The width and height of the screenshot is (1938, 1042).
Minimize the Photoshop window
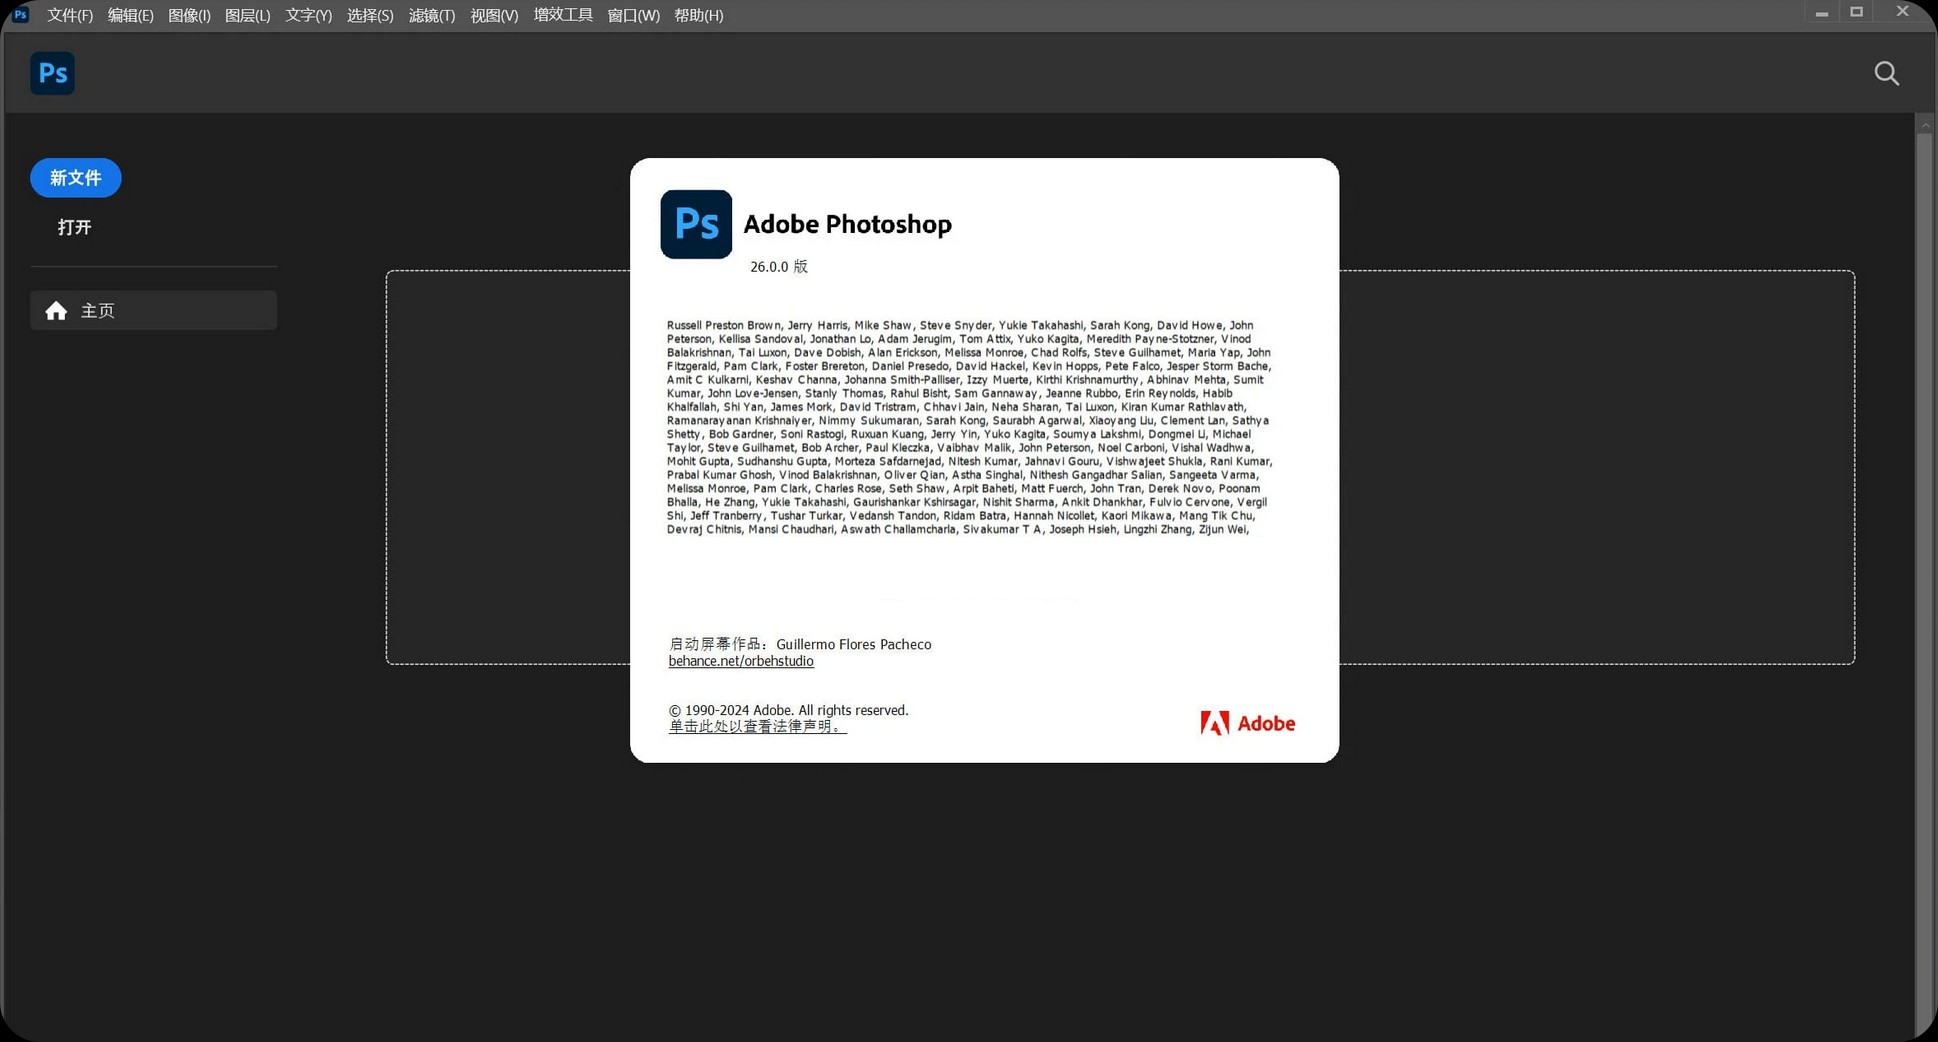tap(1821, 13)
